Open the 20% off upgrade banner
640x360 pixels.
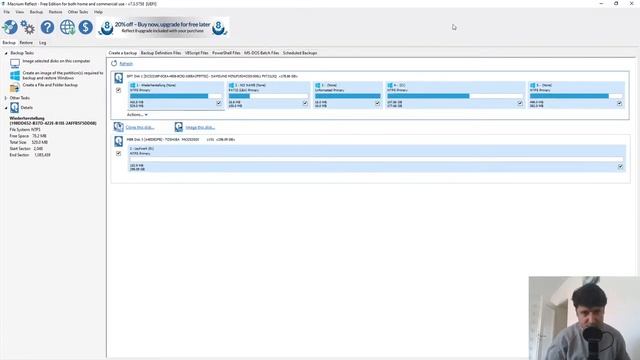coord(163,27)
